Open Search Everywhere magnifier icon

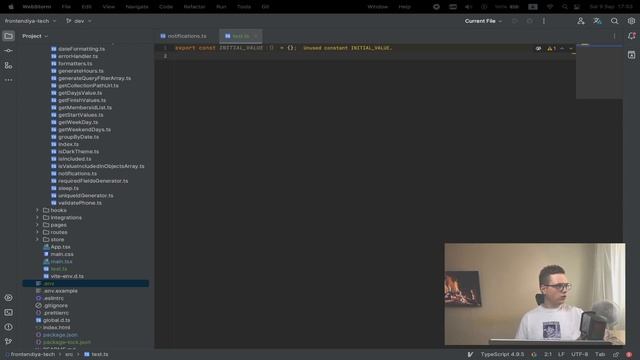pos(614,21)
